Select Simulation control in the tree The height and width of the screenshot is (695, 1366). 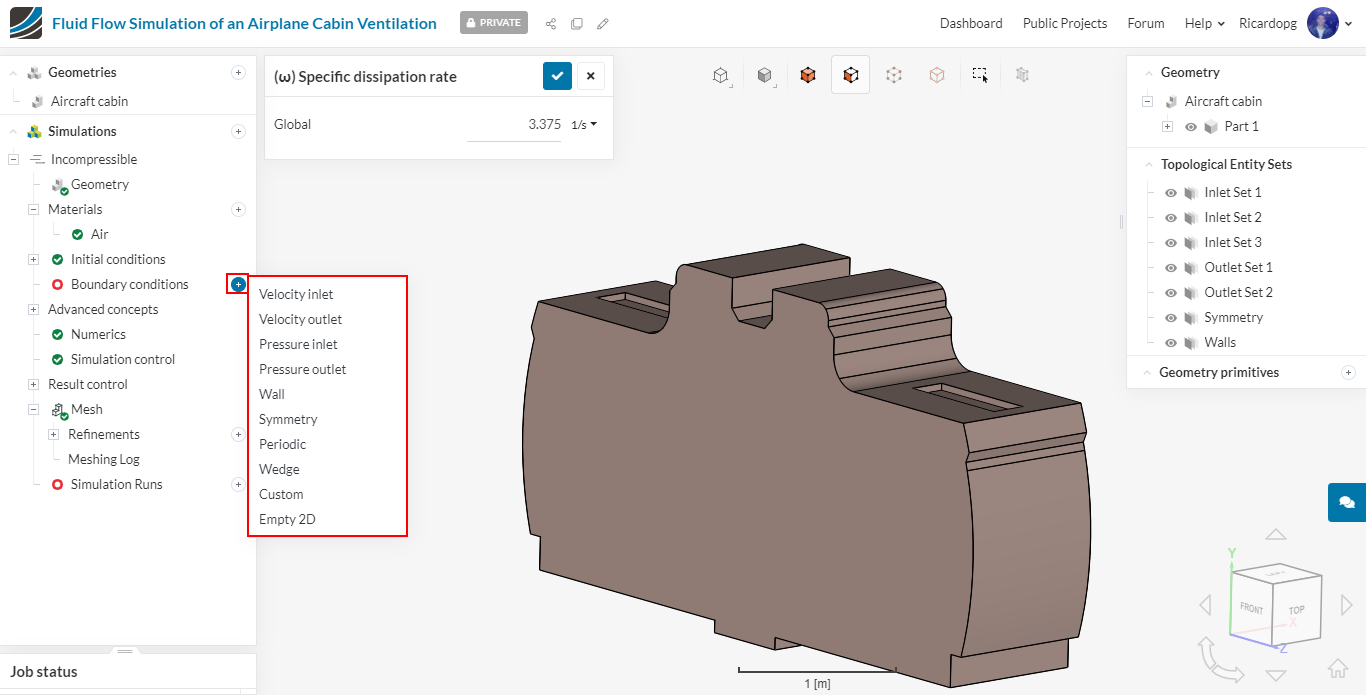click(122, 359)
